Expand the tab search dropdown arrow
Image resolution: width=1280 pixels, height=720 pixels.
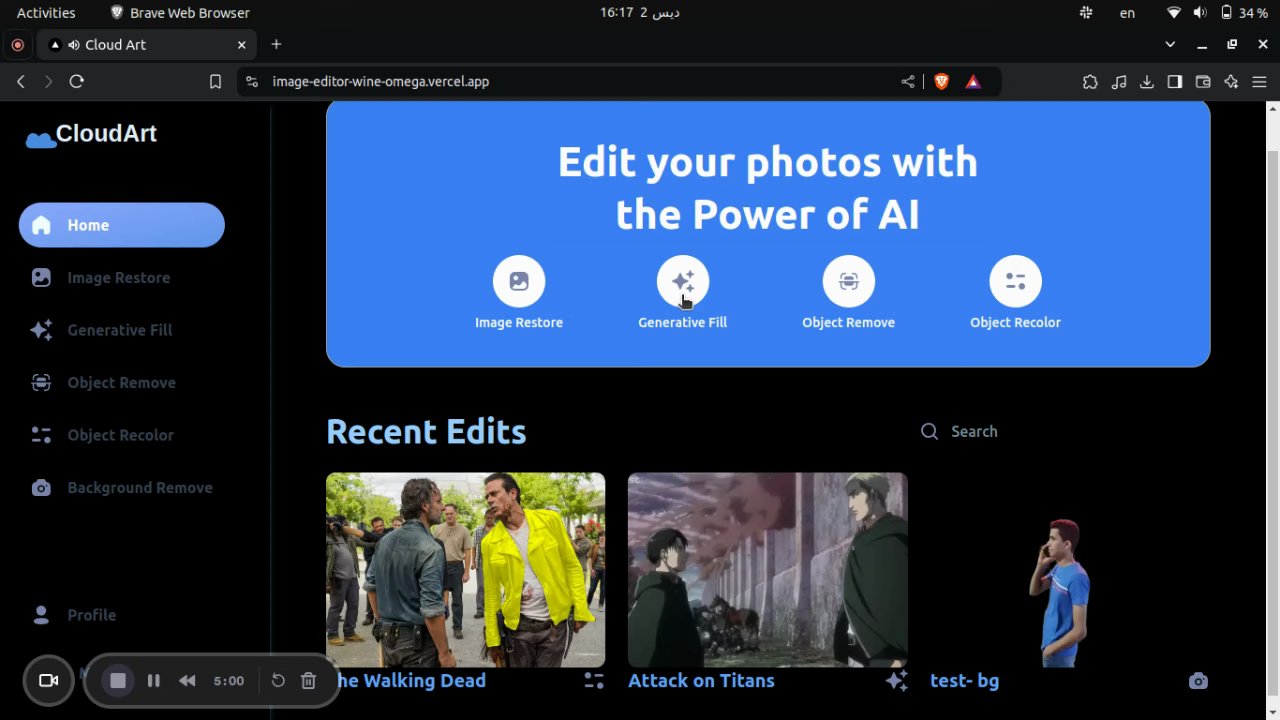pos(1170,44)
